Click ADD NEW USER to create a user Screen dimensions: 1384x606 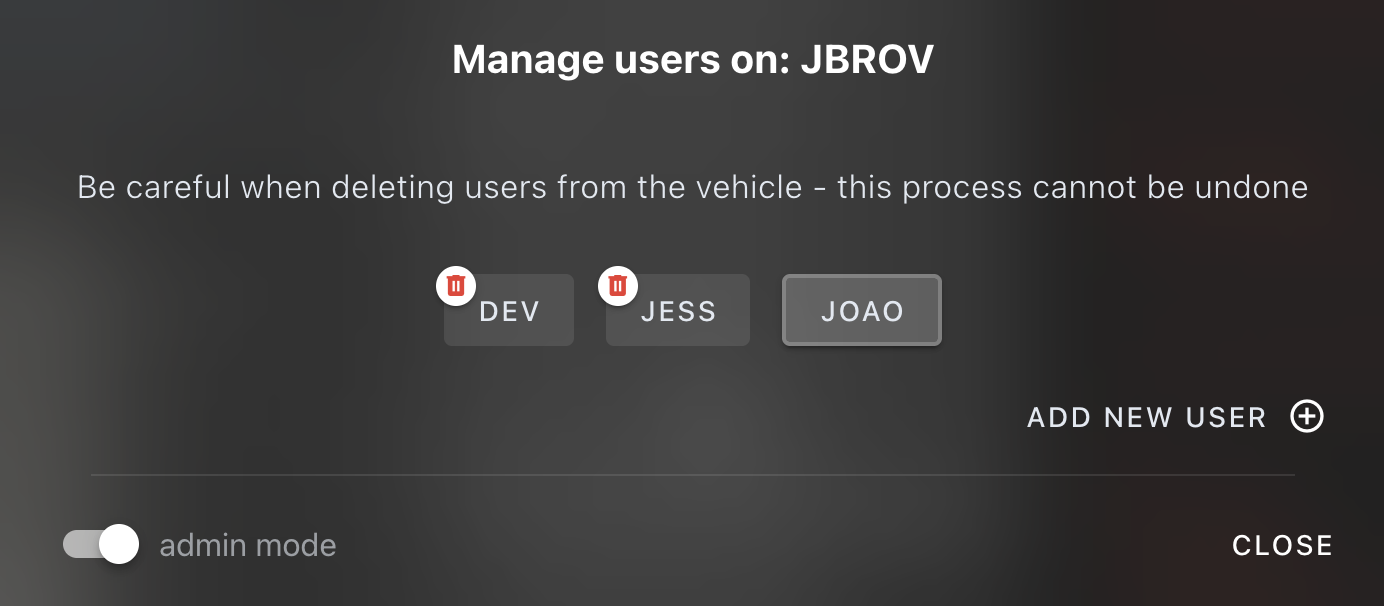pos(1146,417)
